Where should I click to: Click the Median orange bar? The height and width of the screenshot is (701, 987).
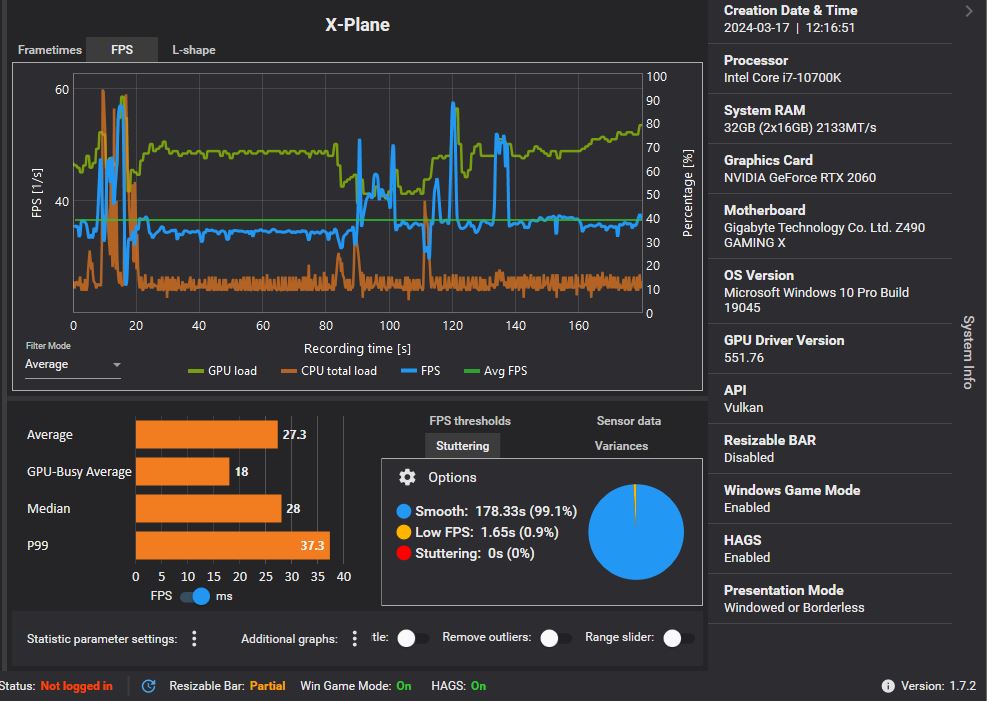pos(208,508)
